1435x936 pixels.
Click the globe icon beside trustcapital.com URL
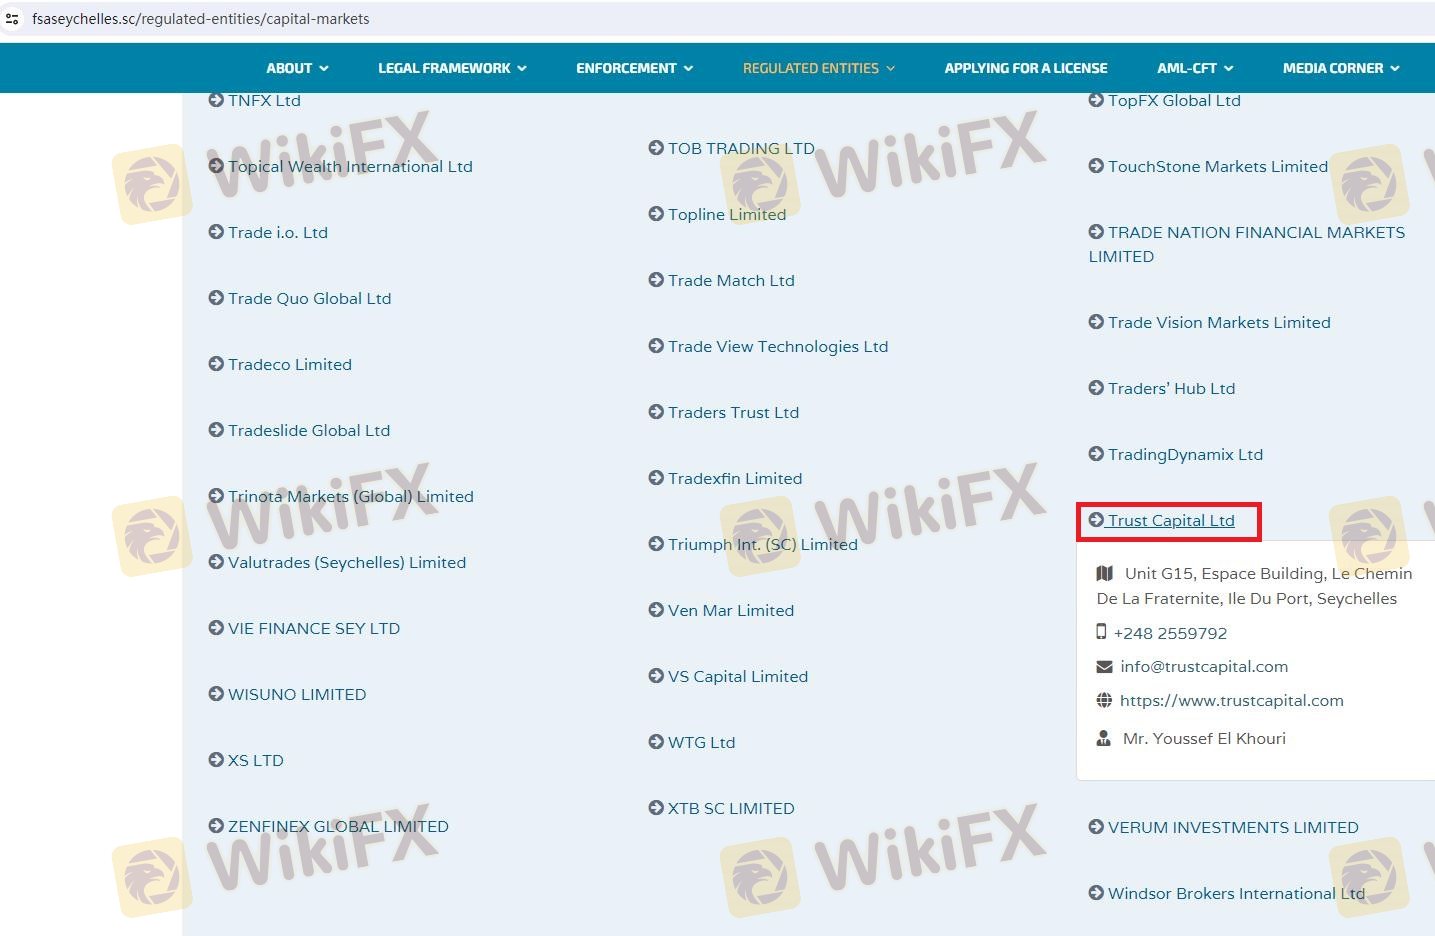point(1104,700)
